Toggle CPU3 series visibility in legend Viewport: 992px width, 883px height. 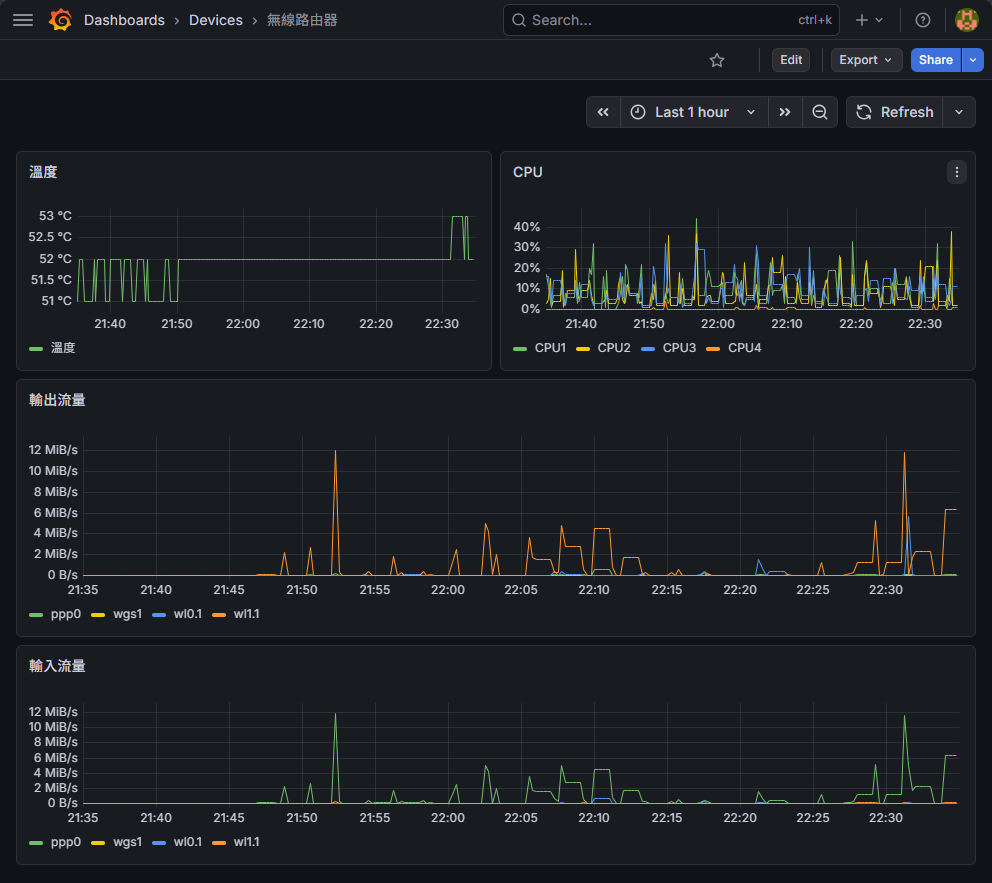click(678, 348)
